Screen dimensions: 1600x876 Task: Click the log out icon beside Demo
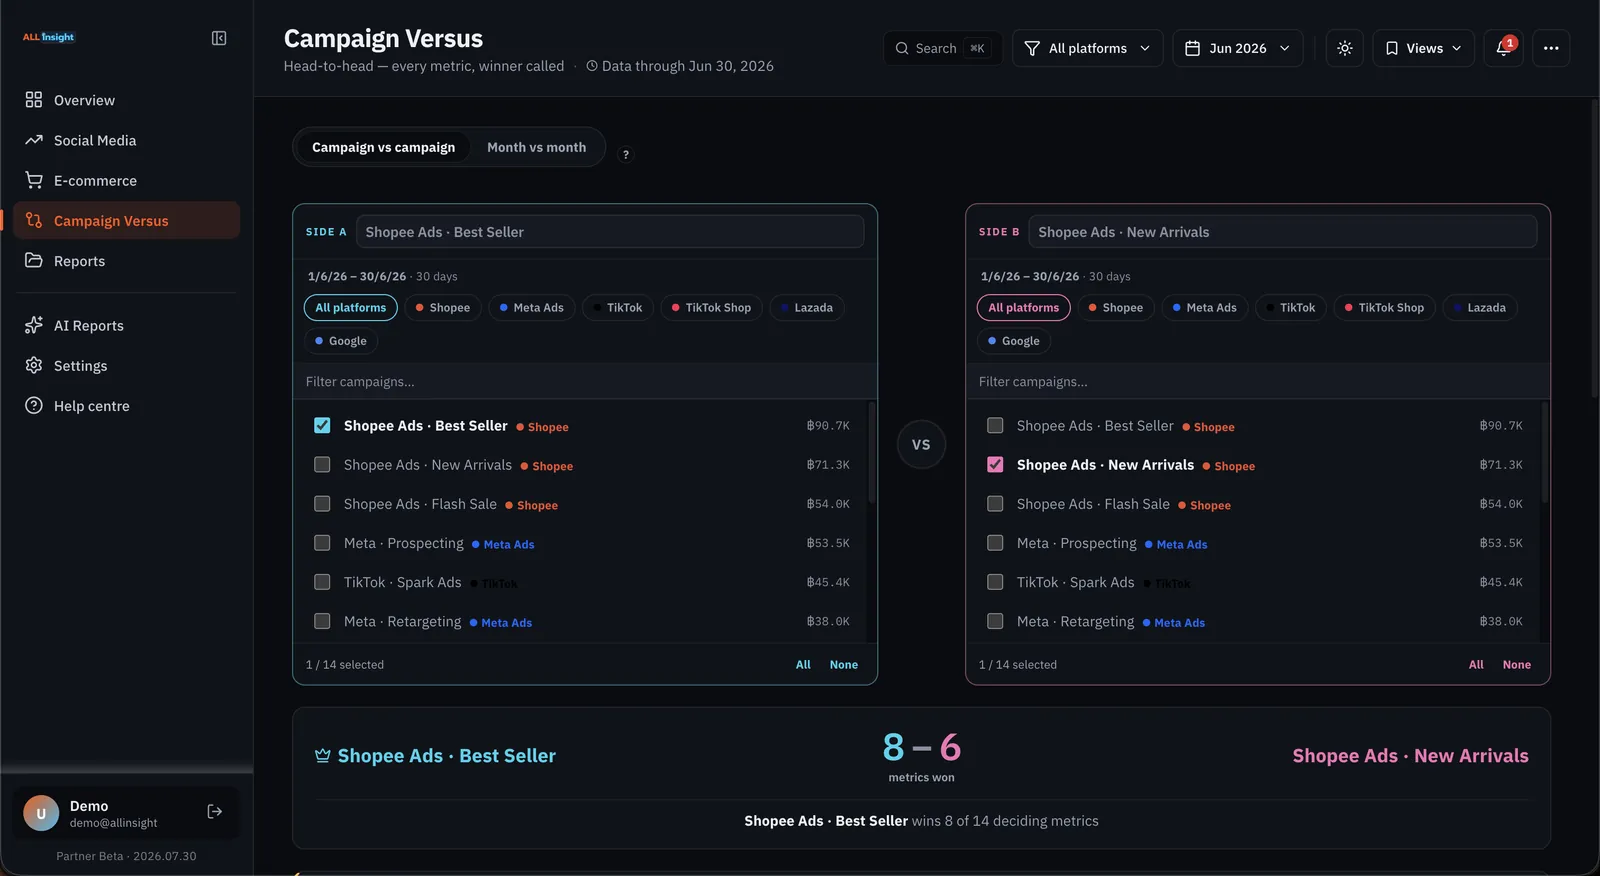(x=215, y=811)
